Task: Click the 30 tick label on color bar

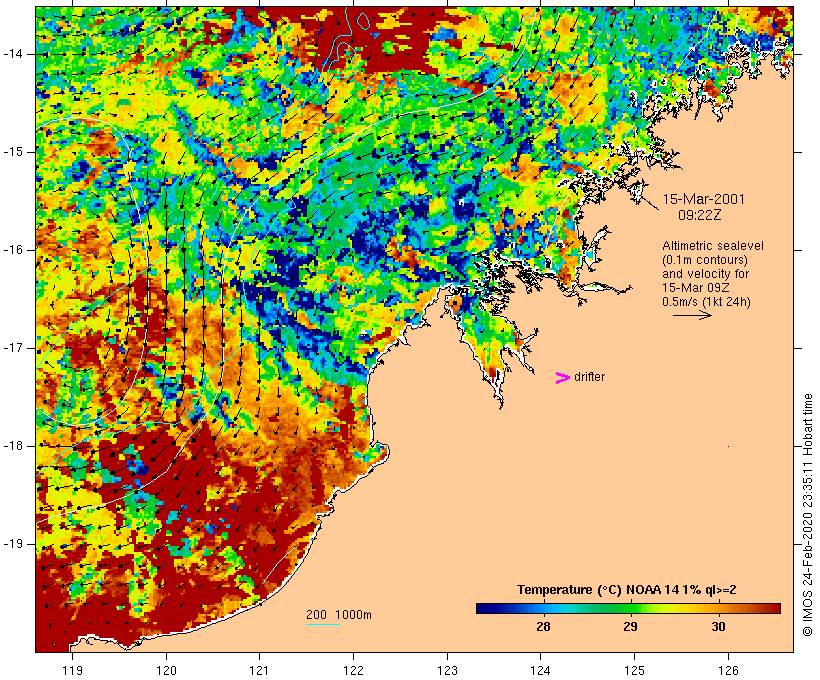Action: pos(718,627)
